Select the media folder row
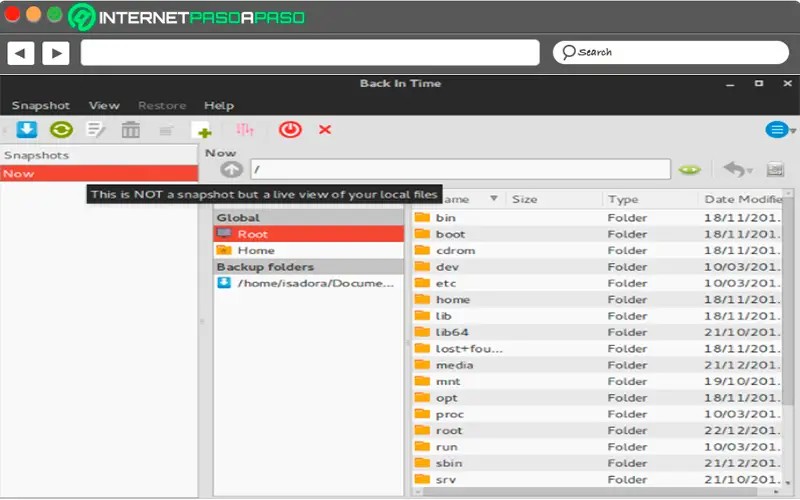 597,365
